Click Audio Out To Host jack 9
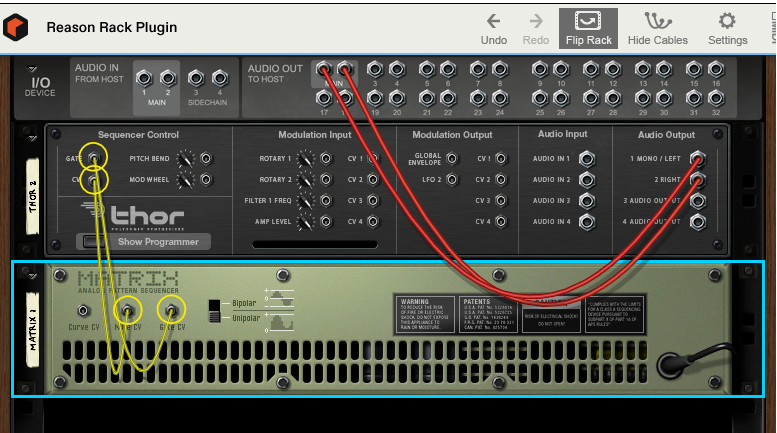 pyautogui.click(x=540, y=69)
